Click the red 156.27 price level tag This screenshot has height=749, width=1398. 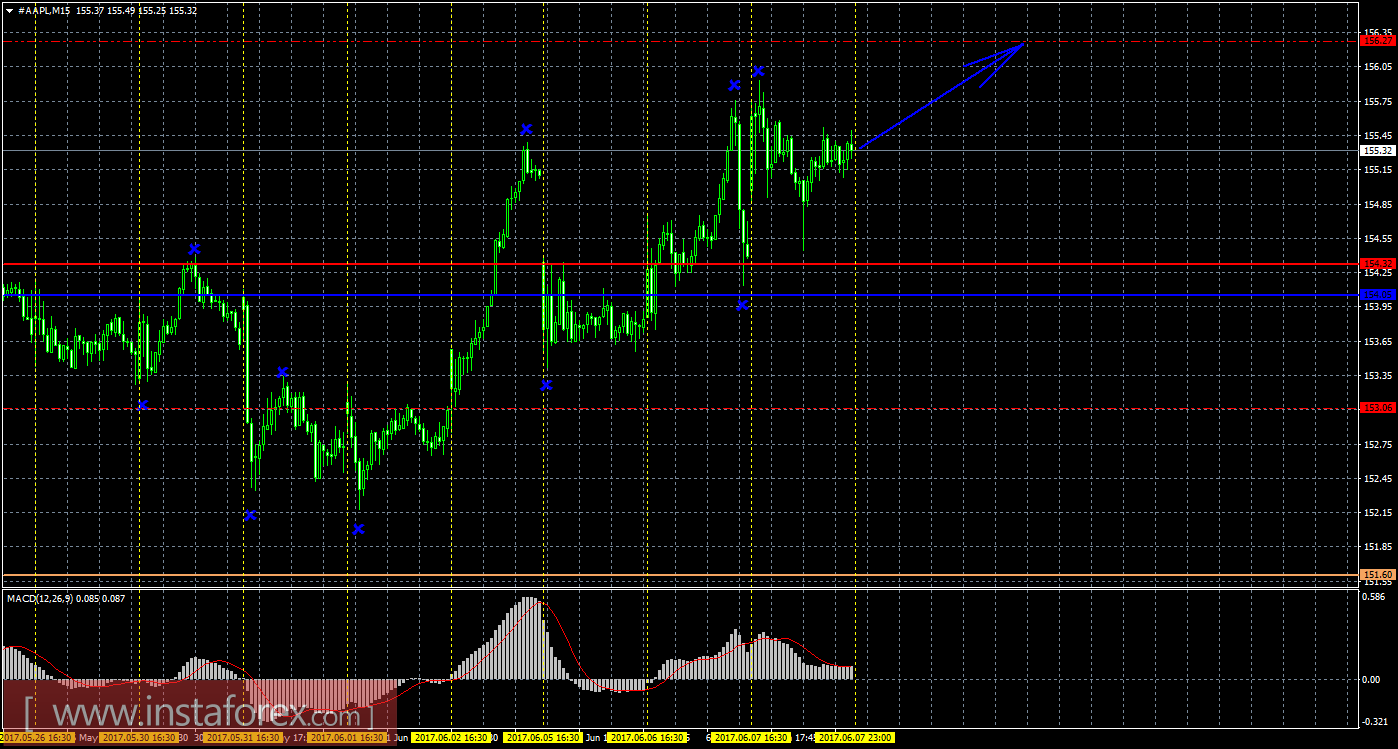[1378, 41]
